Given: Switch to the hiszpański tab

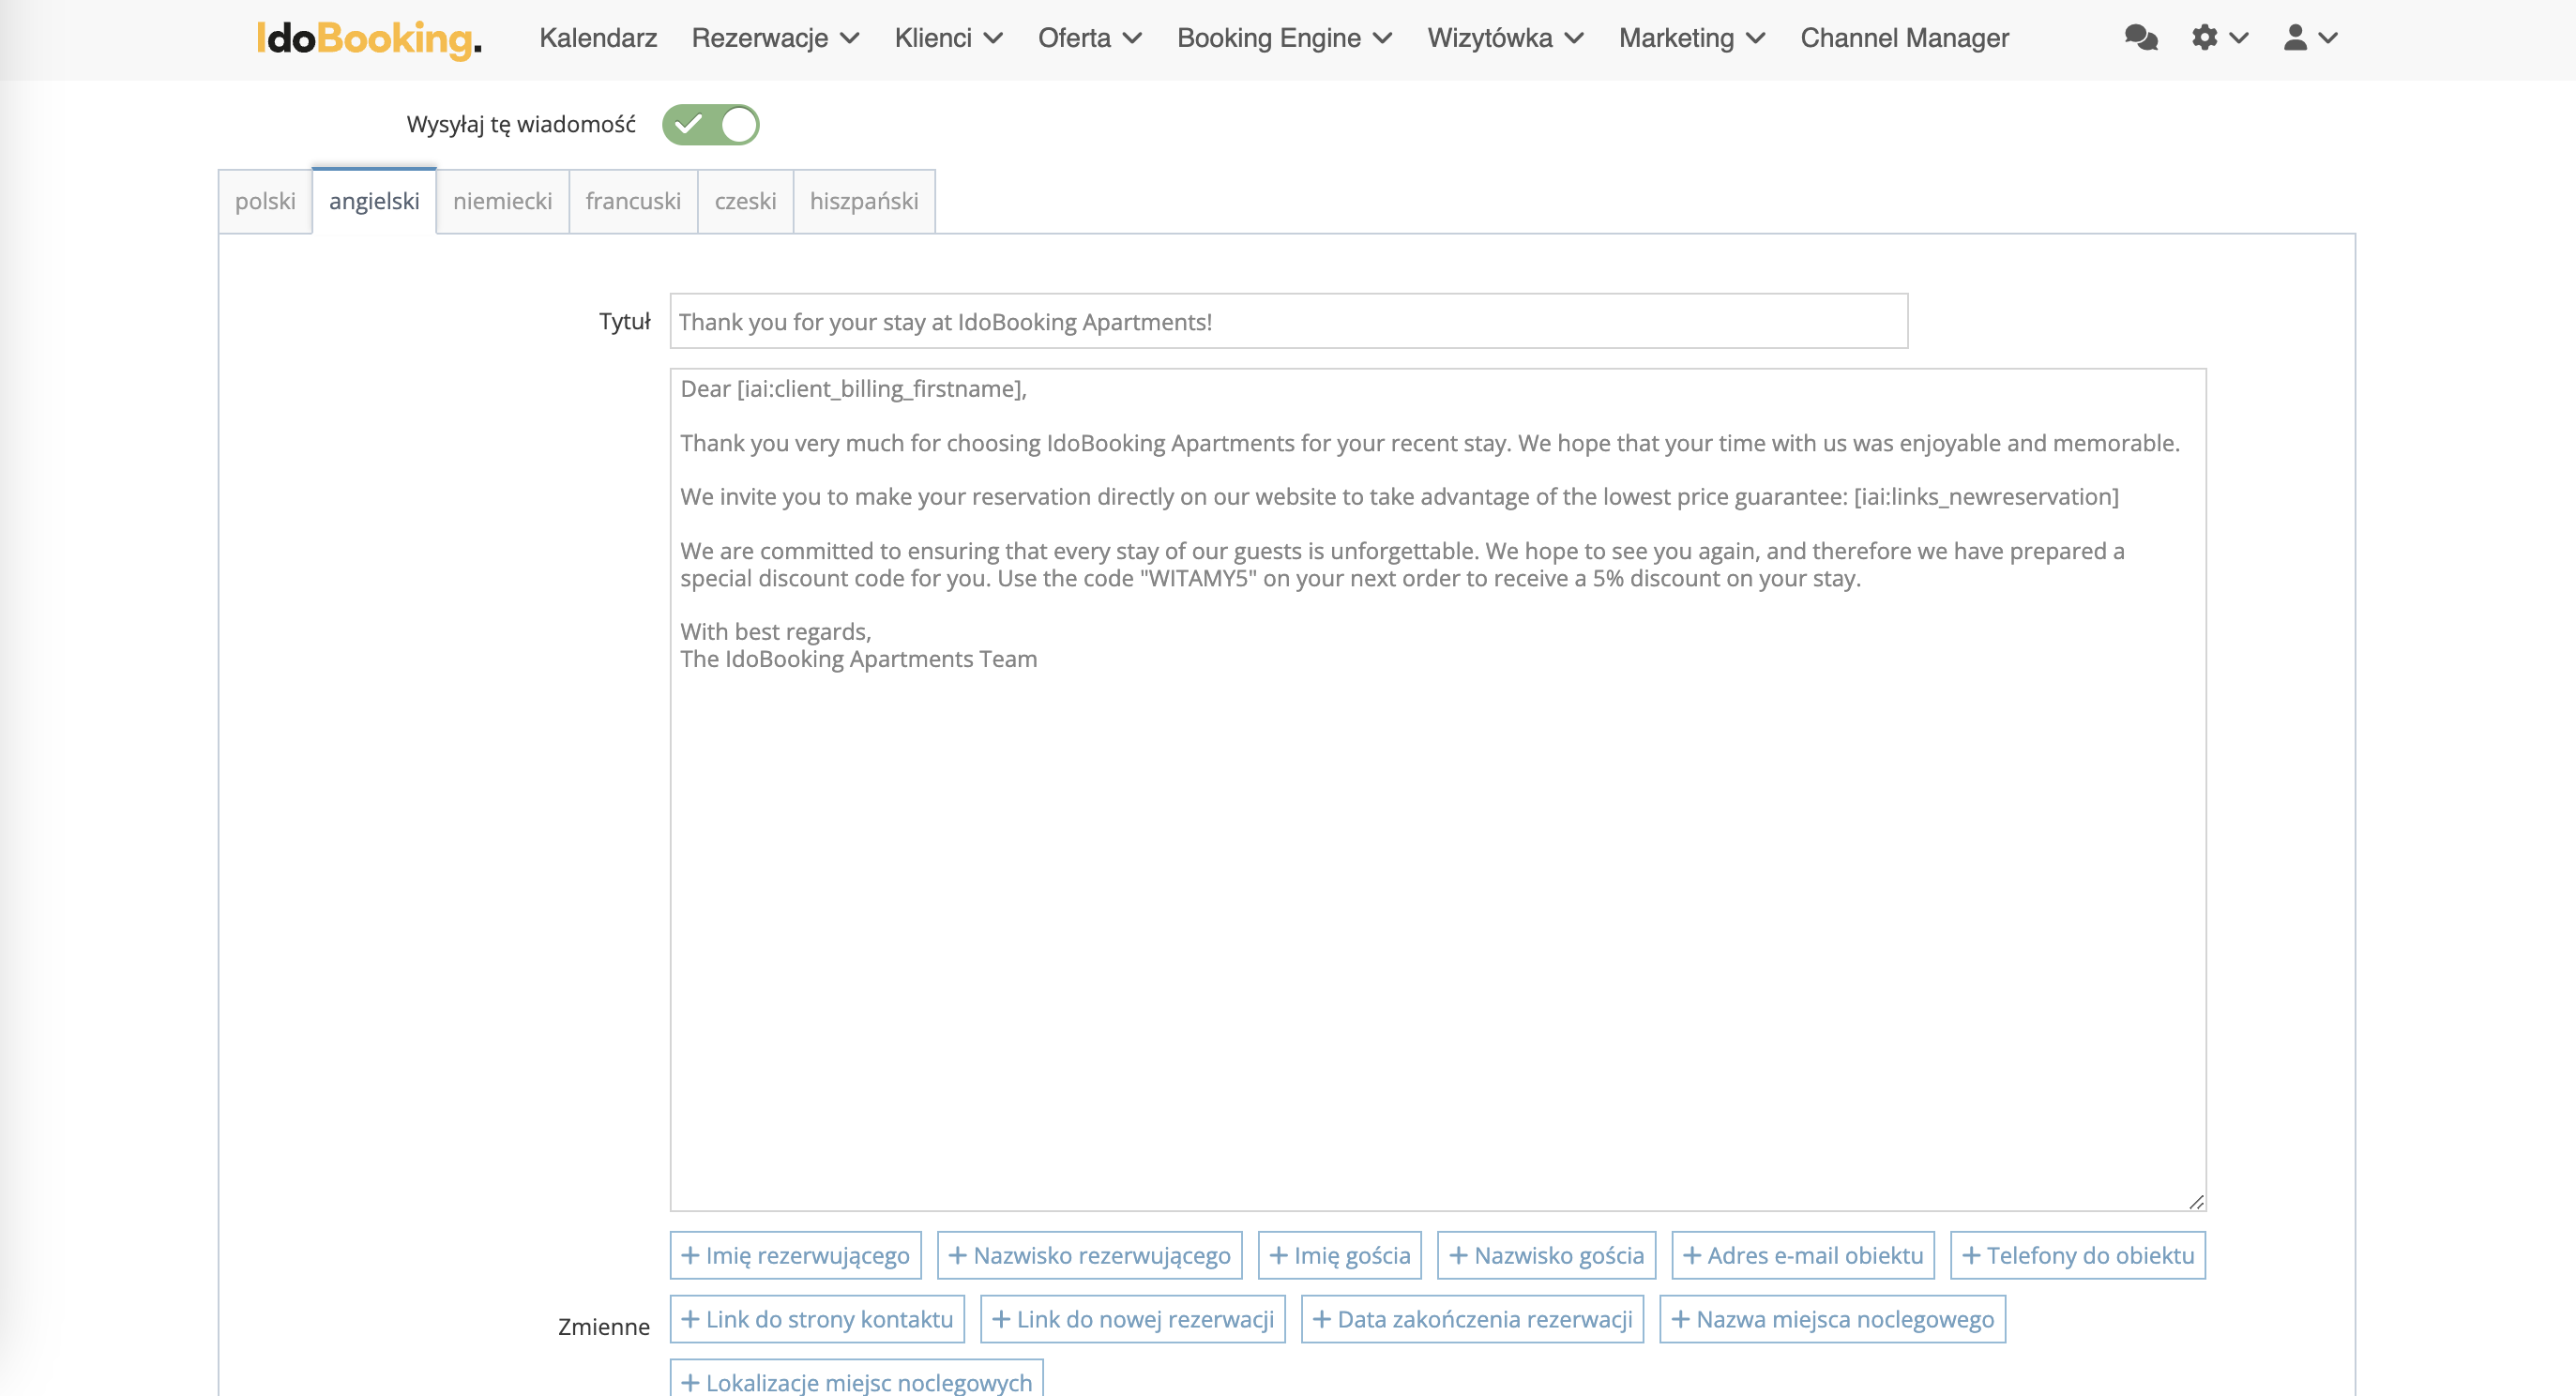Looking at the screenshot, I should coord(863,201).
